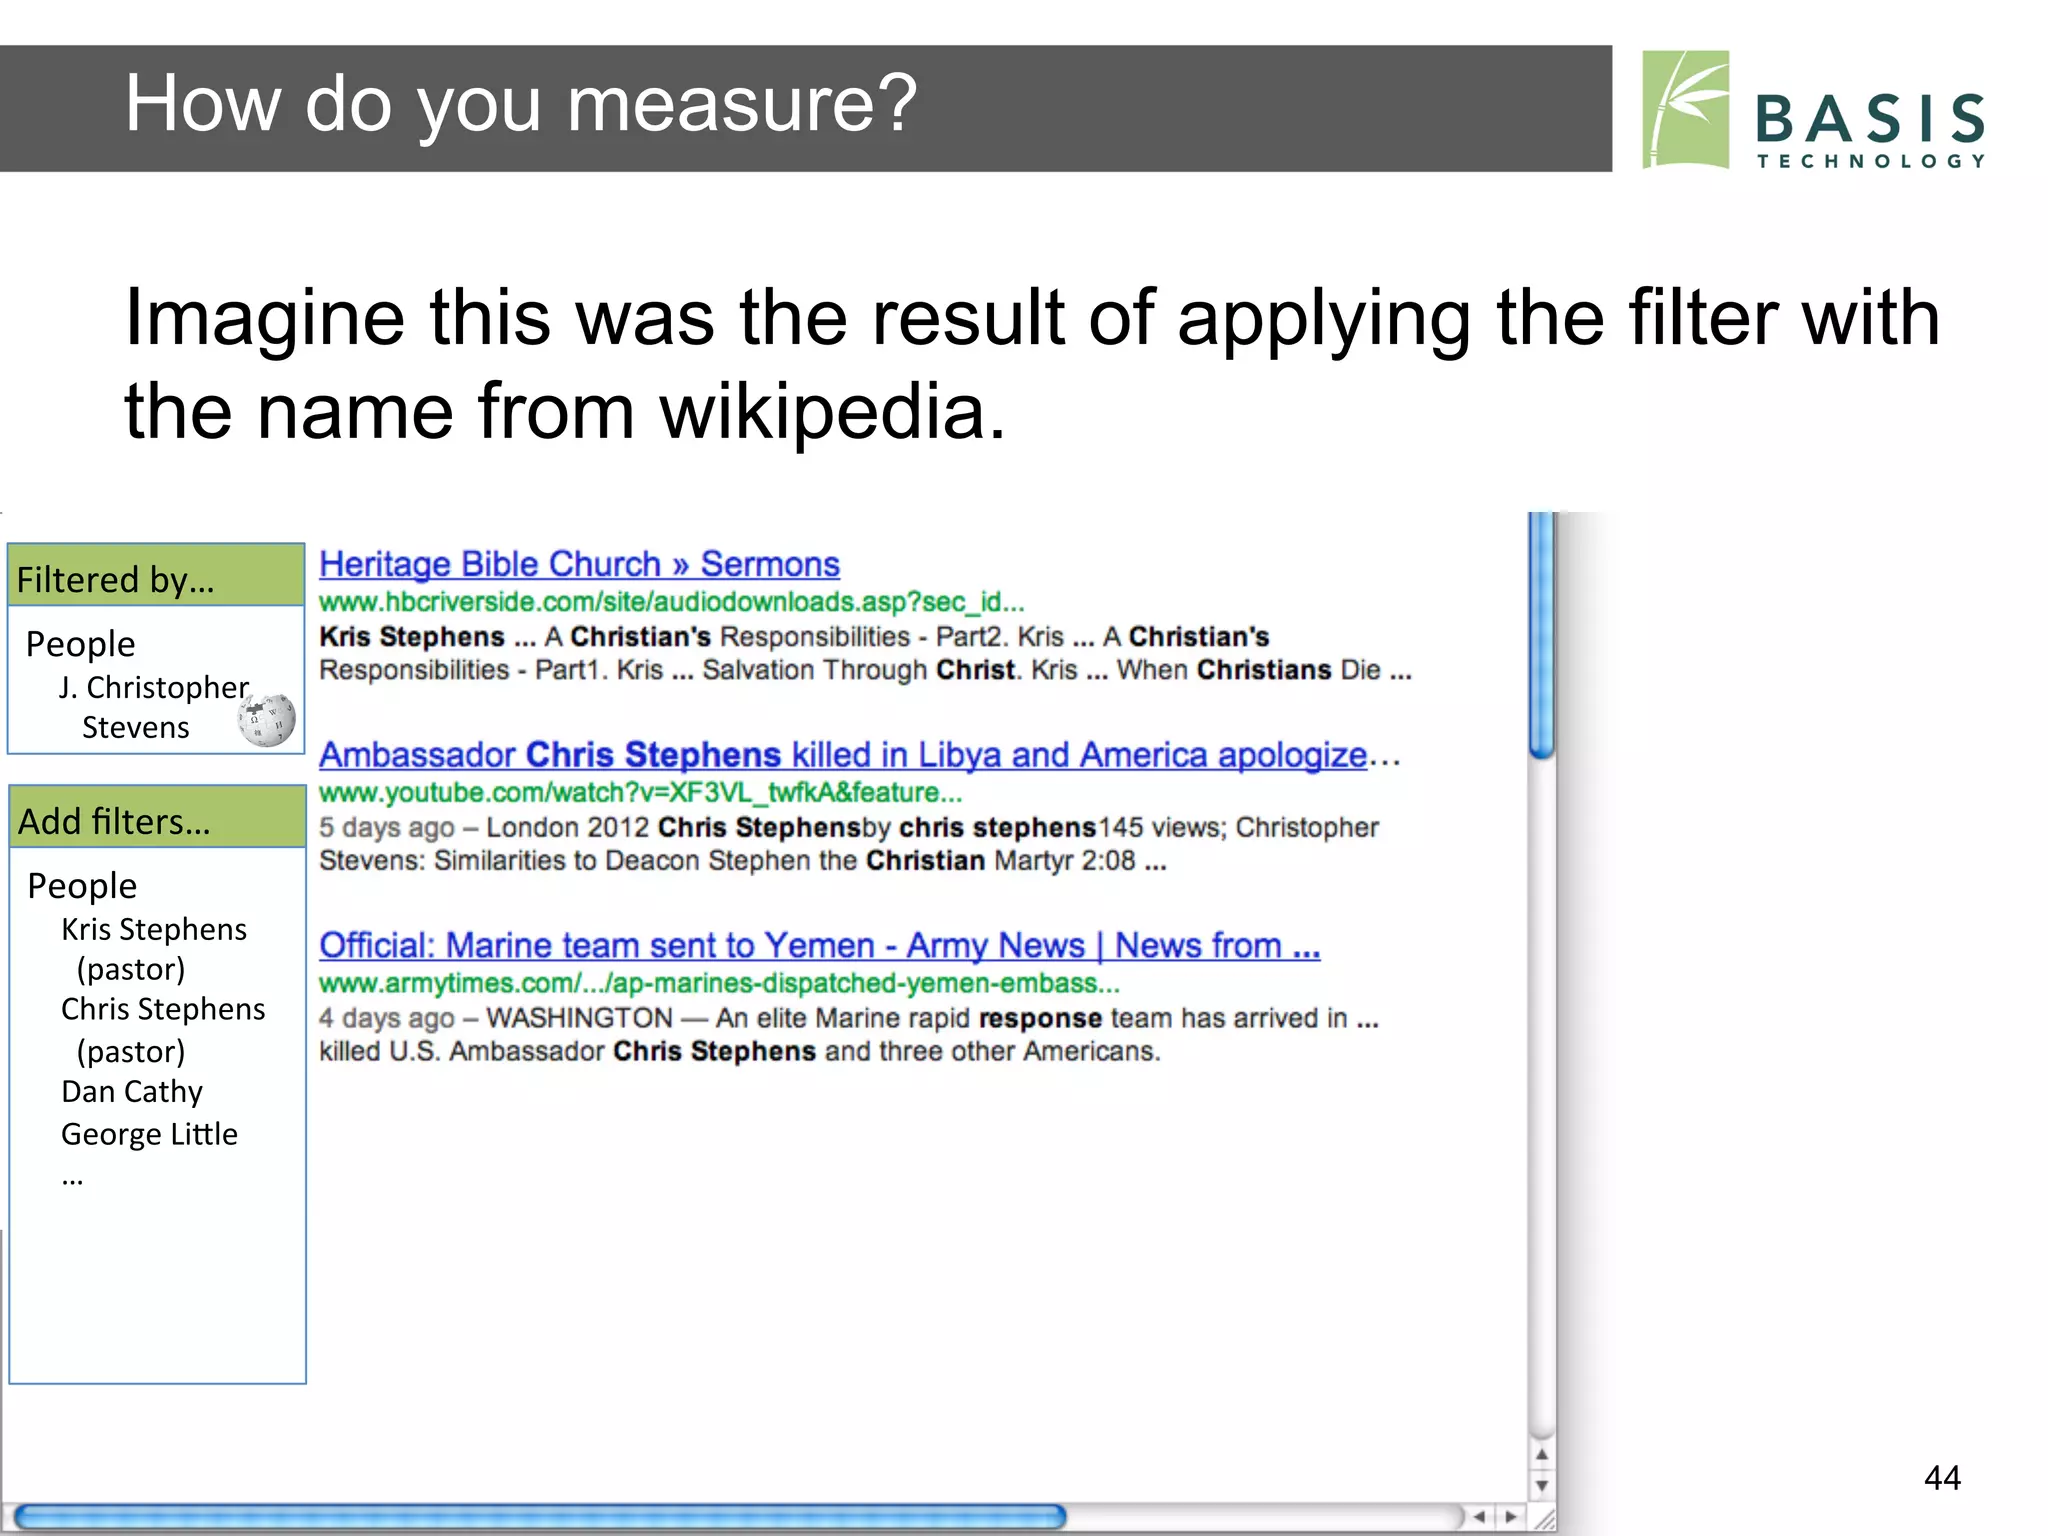
Task: Add the Chris Stephens (pastor) filter
Action: (162, 1030)
